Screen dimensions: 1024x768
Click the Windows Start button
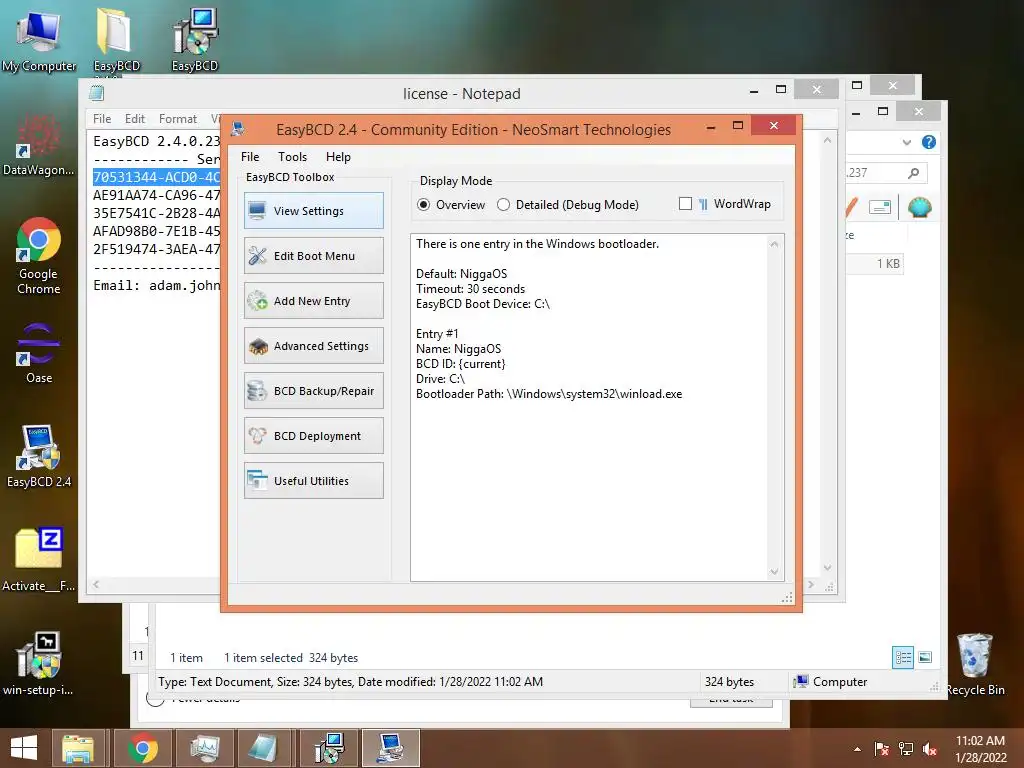pos(24,748)
